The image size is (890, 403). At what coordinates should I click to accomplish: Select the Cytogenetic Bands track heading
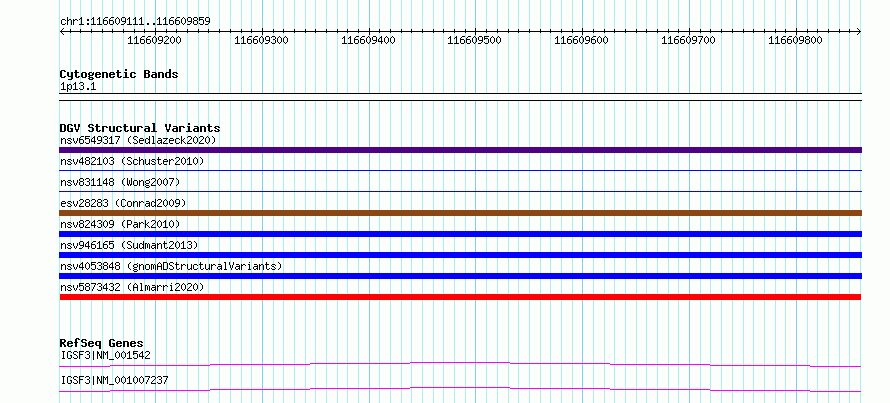pos(119,74)
